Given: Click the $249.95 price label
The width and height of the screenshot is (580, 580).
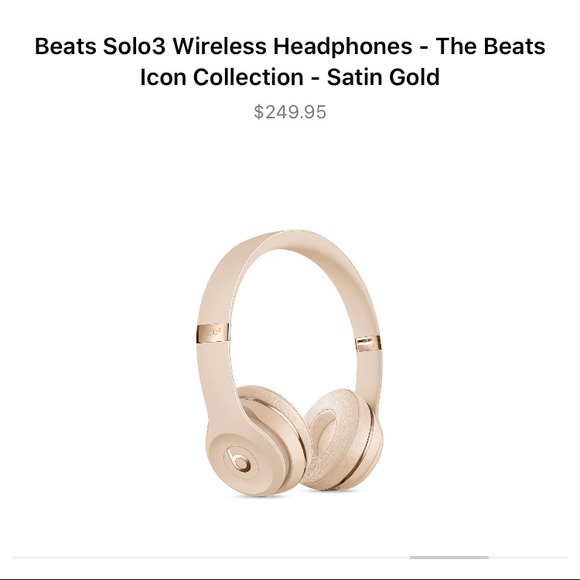Looking at the screenshot, I should tap(290, 112).
